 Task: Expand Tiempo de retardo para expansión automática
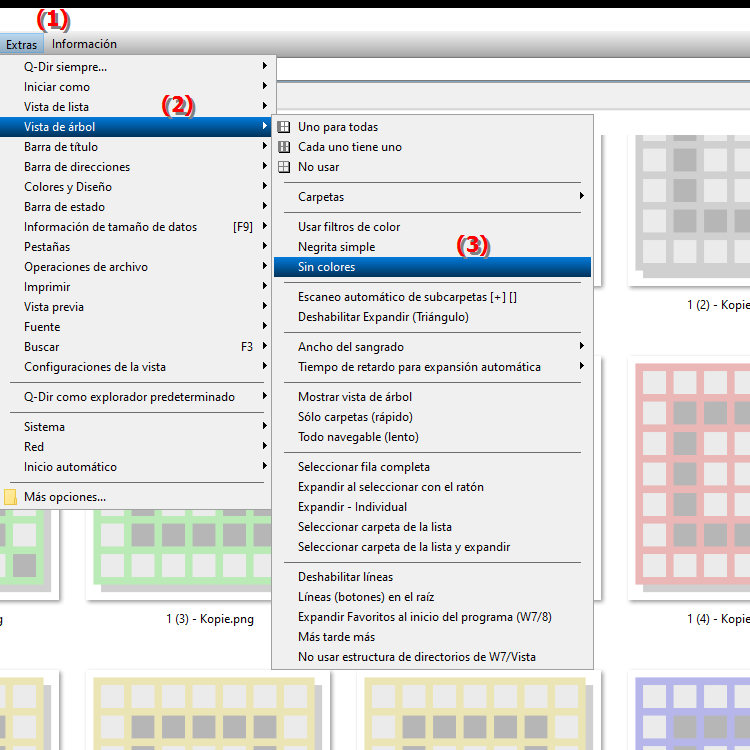(x=432, y=367)
